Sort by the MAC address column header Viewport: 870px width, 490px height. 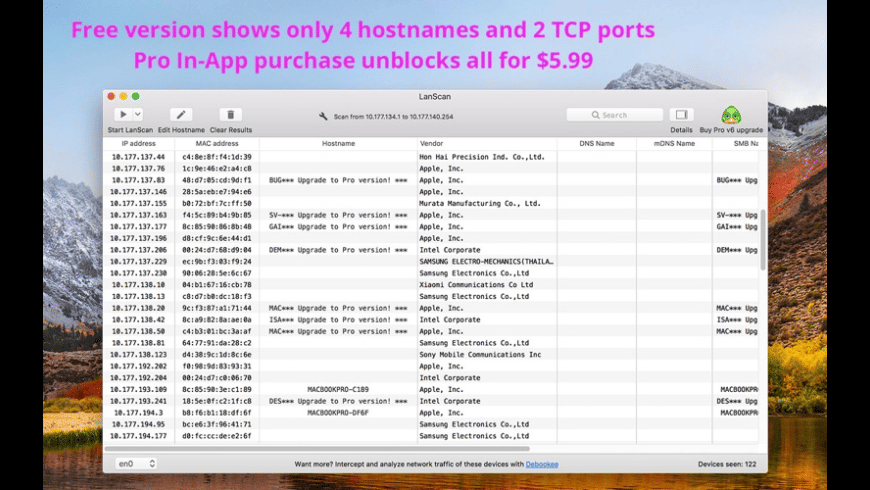click(217, 143)
